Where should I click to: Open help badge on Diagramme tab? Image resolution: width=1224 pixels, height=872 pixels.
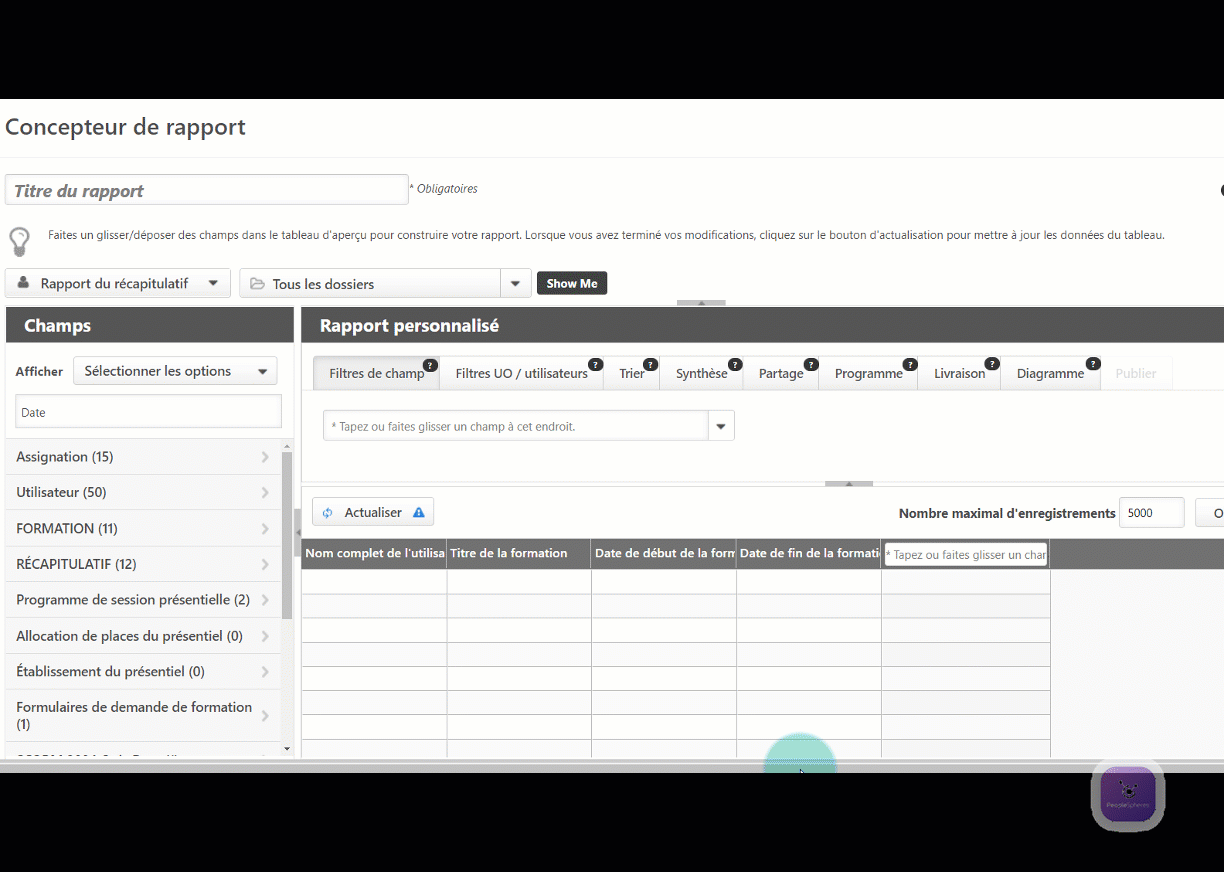[1093, 365]
